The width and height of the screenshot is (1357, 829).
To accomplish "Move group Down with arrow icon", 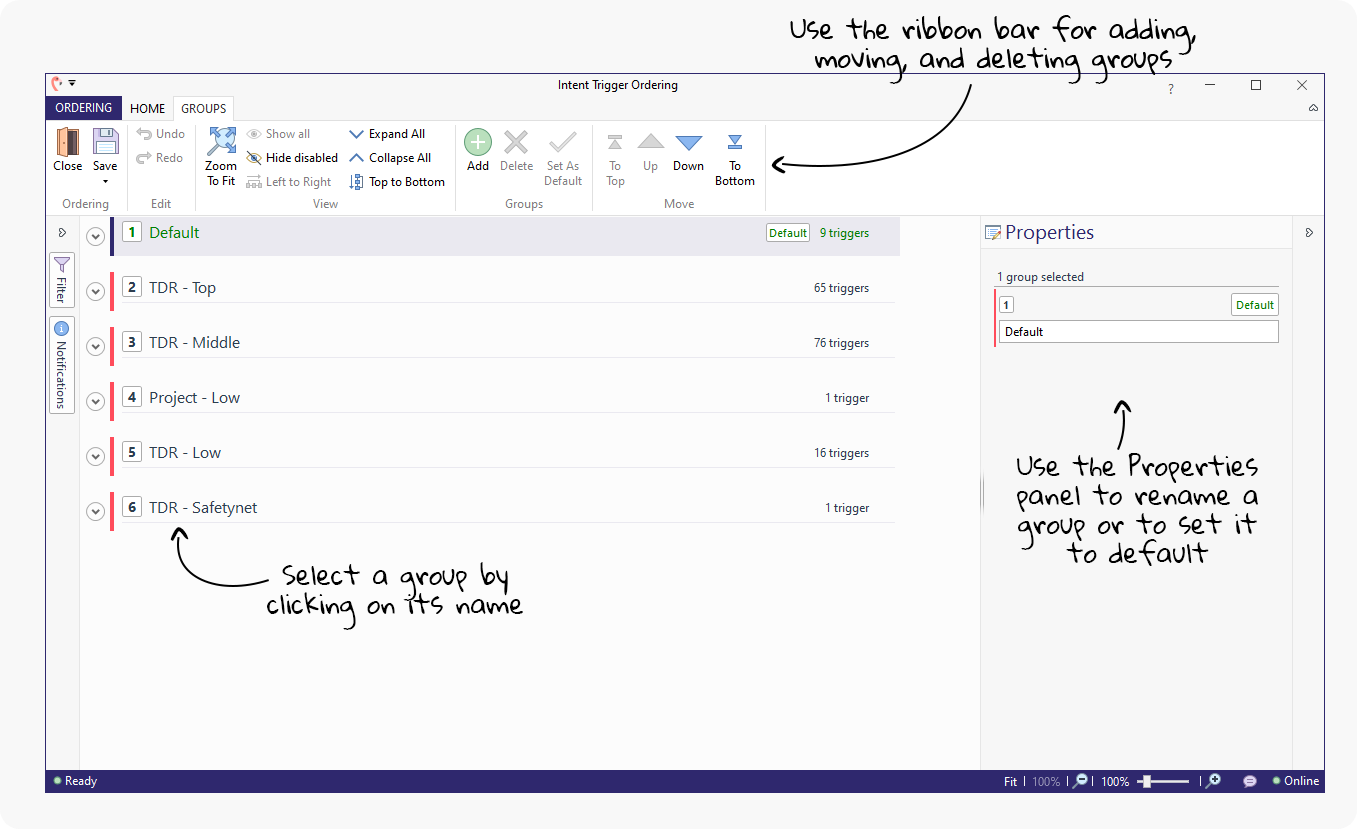I will tap(688, 143).
